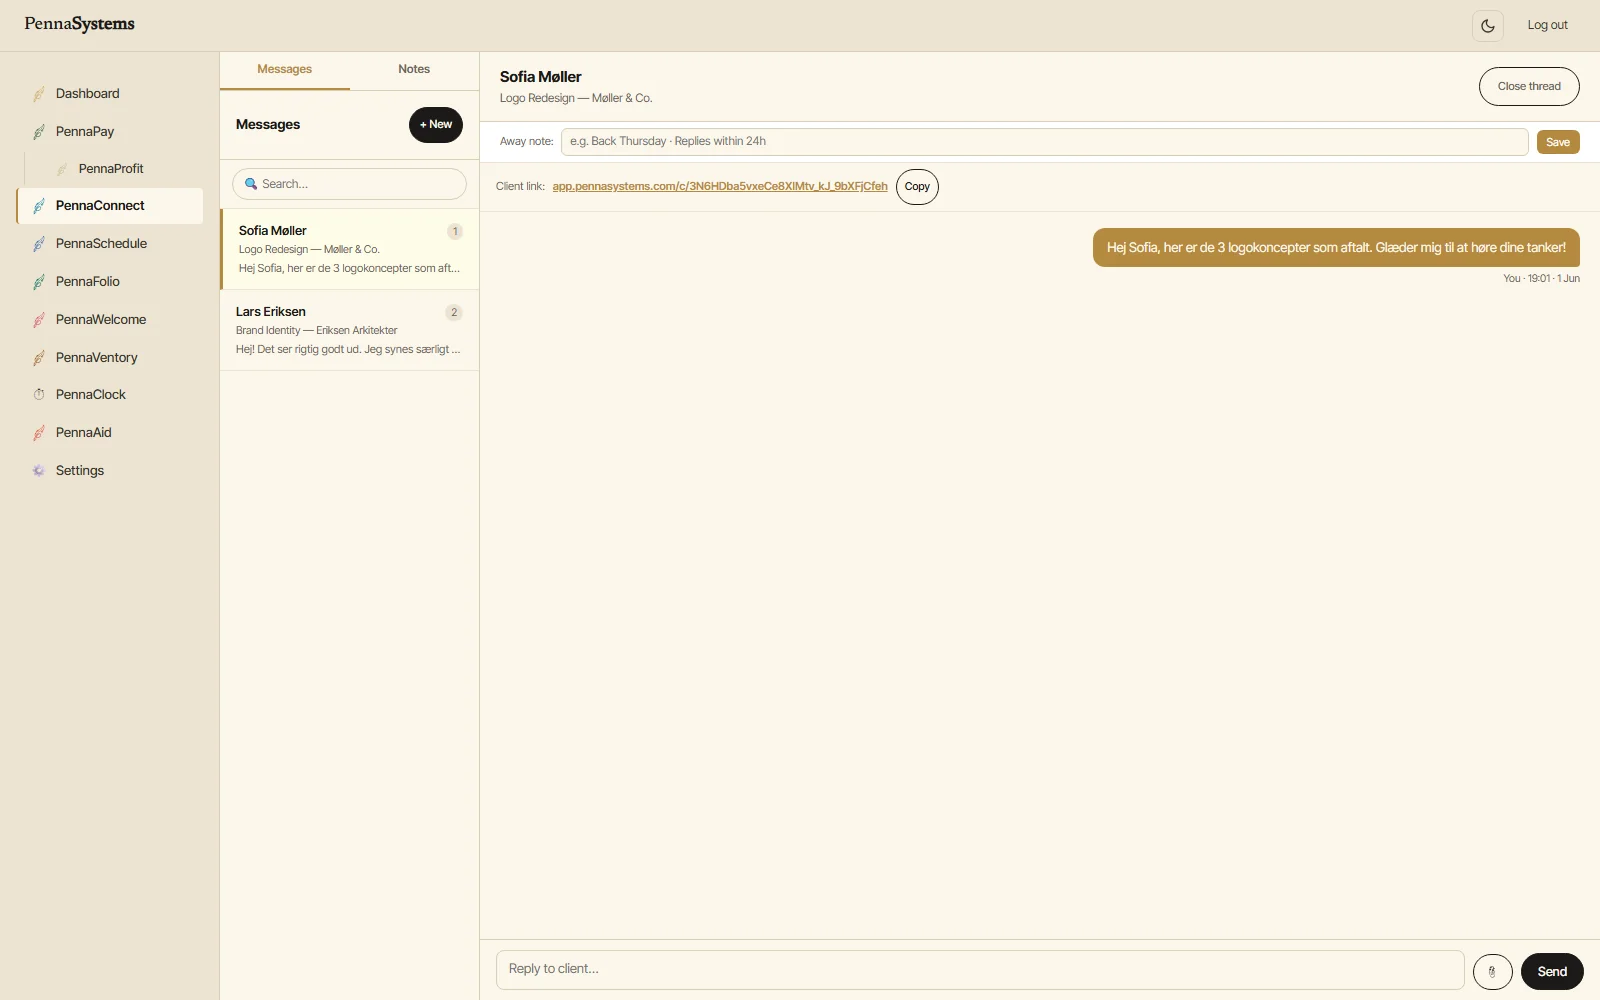Go to PennaSchedule
Screen dimensions: 1600x1000
[x=110, y=244]
